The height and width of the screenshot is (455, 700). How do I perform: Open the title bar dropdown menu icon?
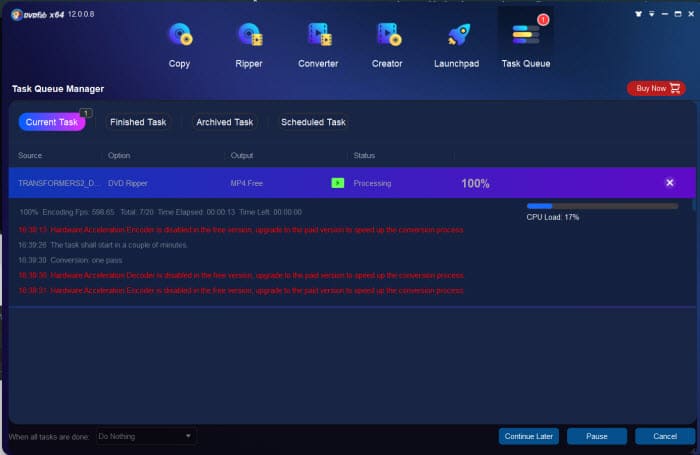pyautogui.click(x=651, y=14)
